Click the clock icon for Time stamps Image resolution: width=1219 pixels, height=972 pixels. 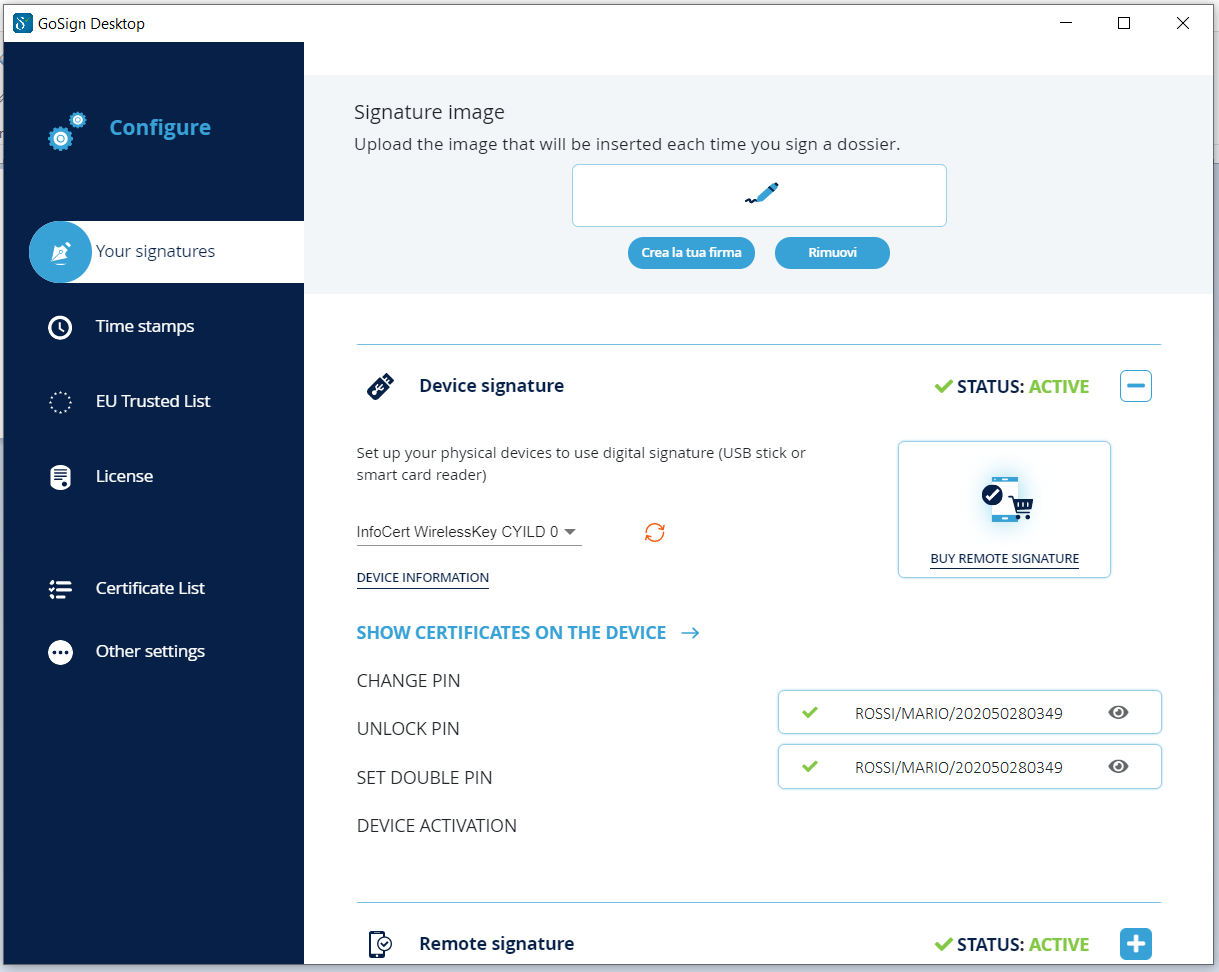click(x=60, y=327)
